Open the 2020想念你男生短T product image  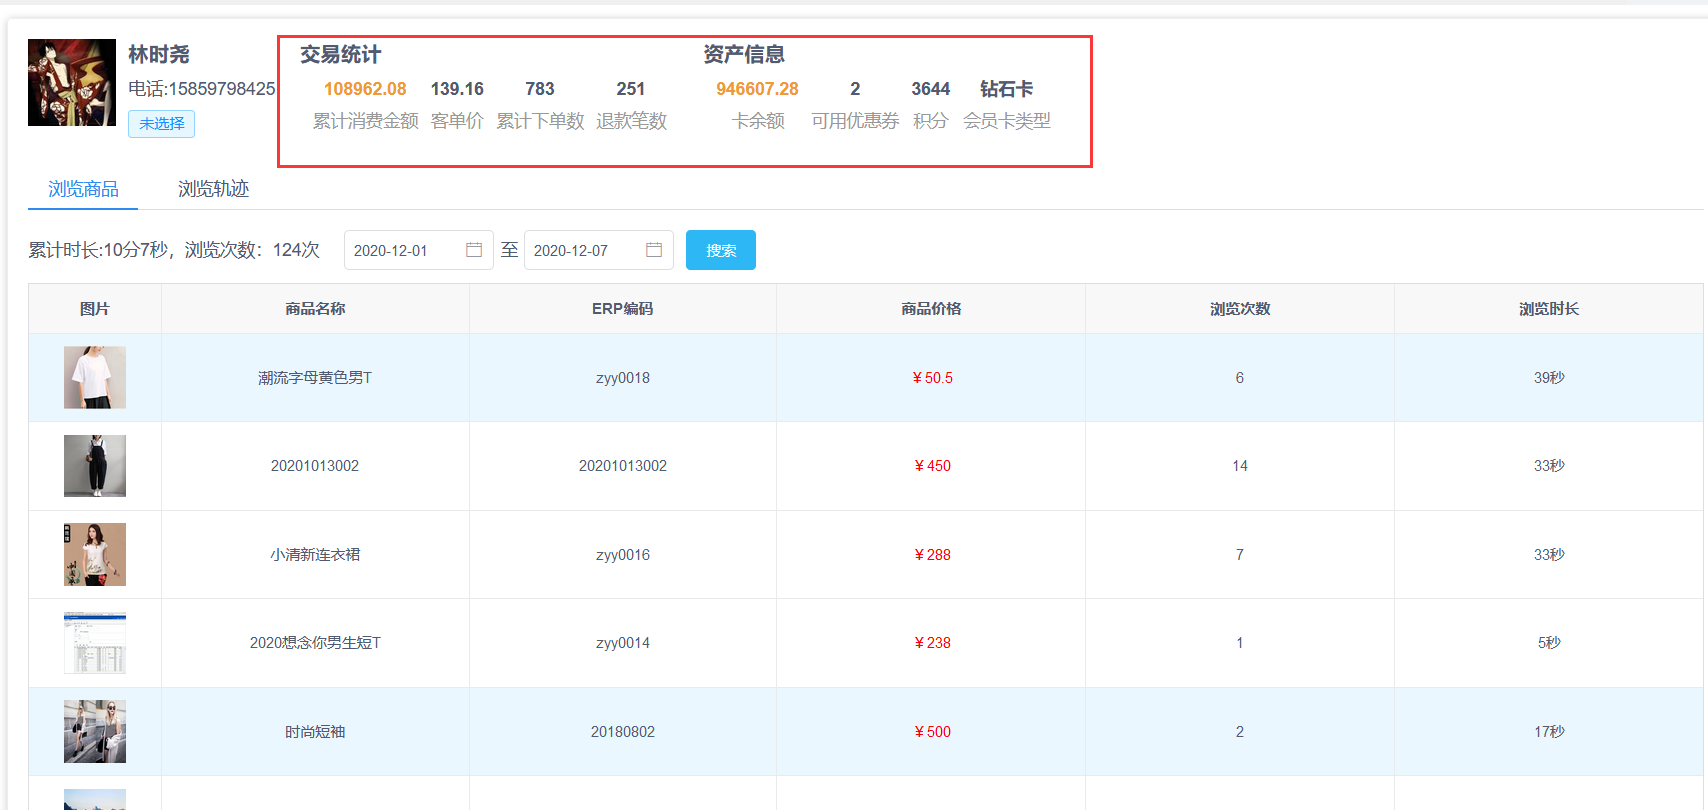[95, 643]
